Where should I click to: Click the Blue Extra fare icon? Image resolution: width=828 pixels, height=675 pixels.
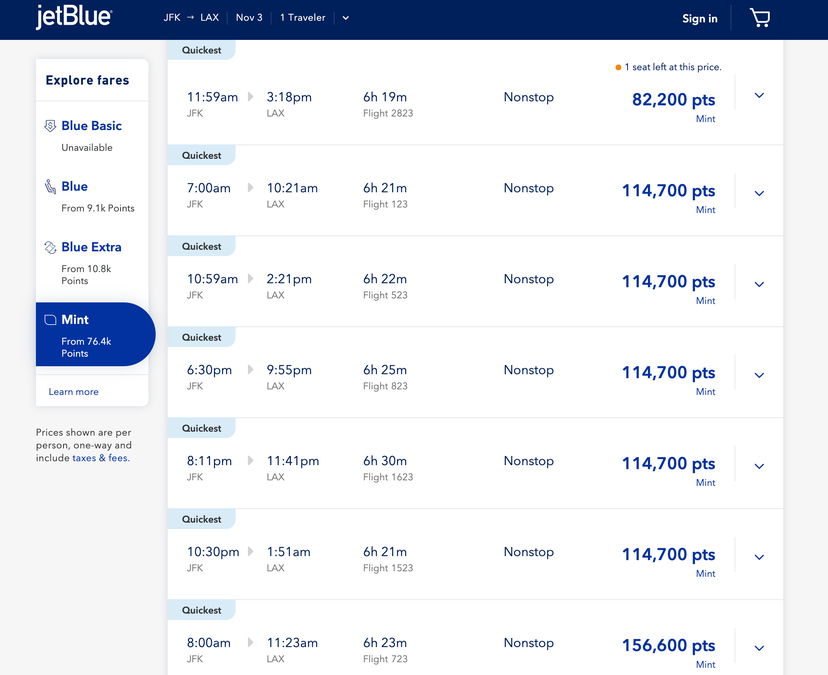(51, 247)
